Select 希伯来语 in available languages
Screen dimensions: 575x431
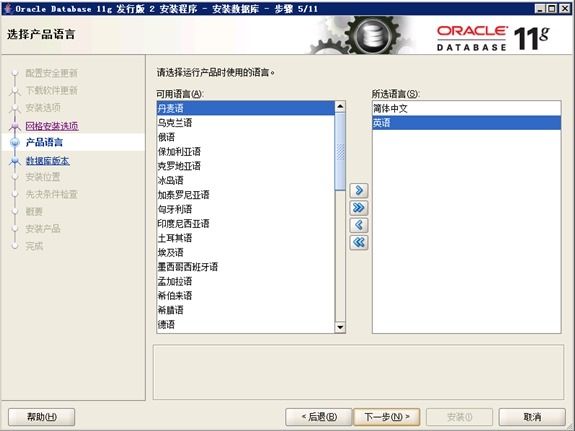pos(246,296)
